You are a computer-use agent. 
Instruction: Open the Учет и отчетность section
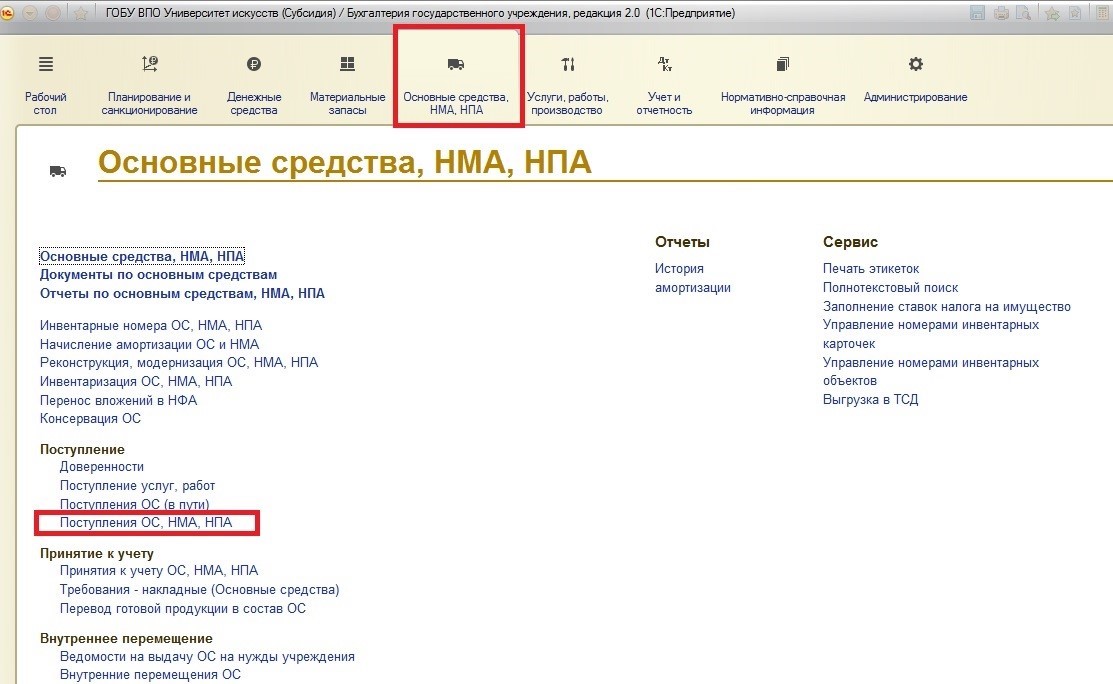664,84
